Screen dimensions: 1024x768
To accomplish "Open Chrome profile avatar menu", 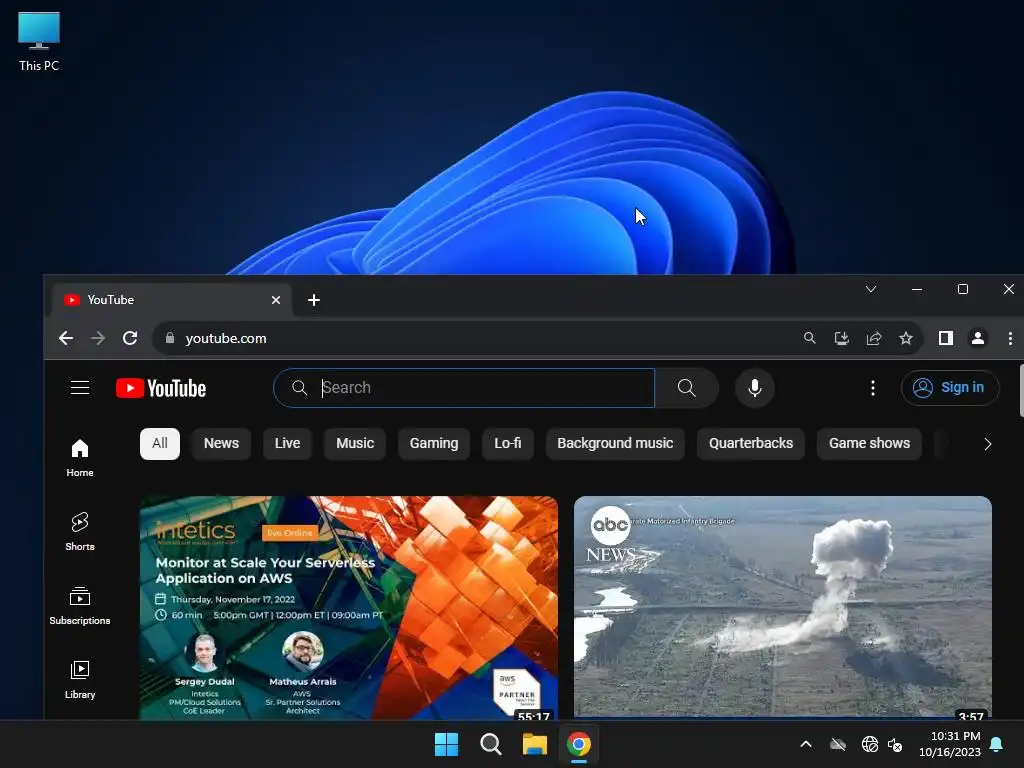I will click(x=978, y=338).
